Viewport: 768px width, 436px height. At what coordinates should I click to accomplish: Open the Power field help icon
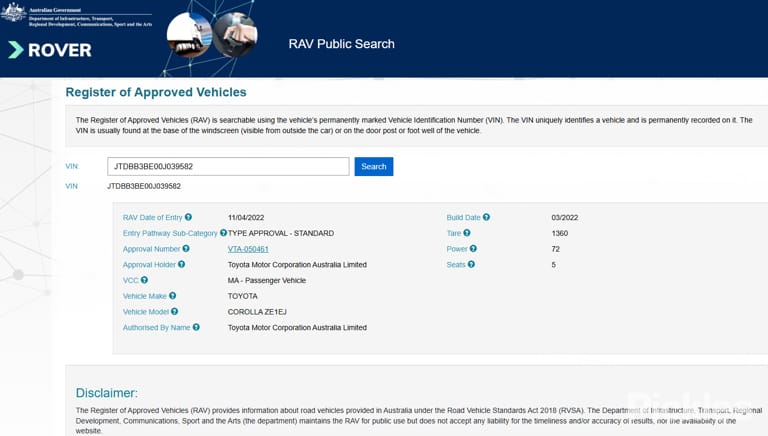473,248
